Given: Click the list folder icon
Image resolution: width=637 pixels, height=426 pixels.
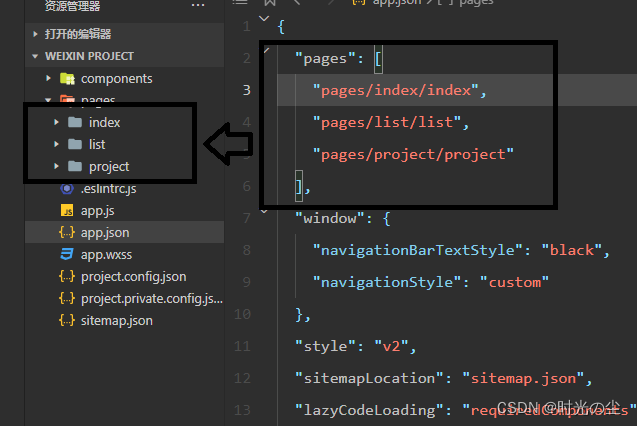Looking at the screenshot, I should (x=75, y=144).
